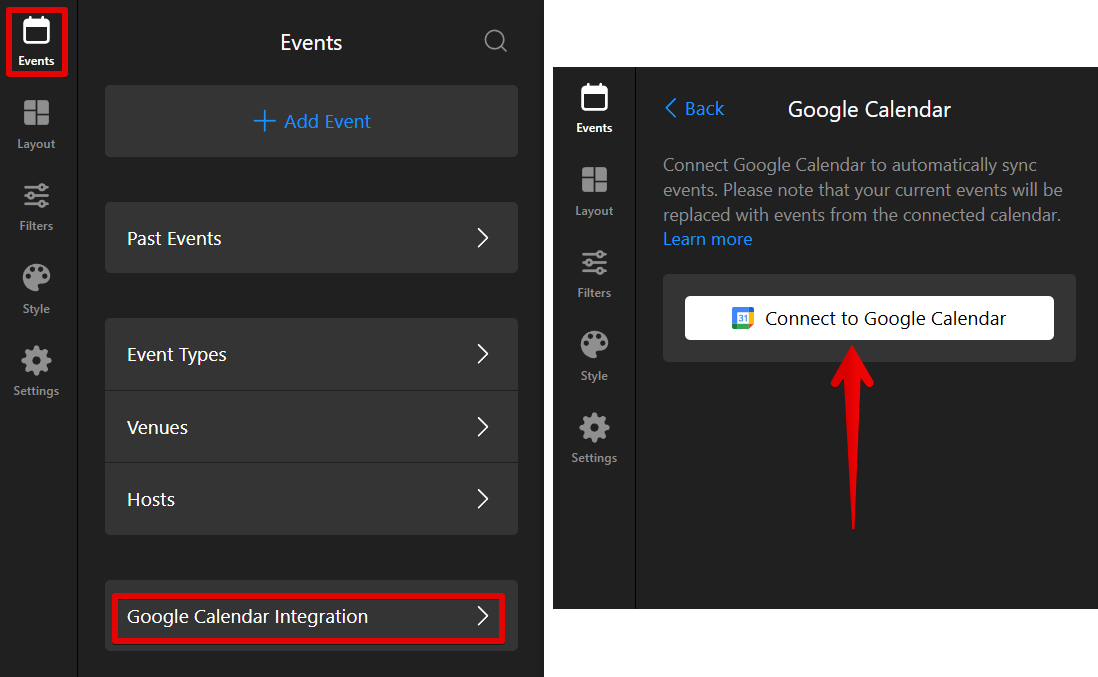
Task: Open the Event Types row
Action: click(312, 354)
